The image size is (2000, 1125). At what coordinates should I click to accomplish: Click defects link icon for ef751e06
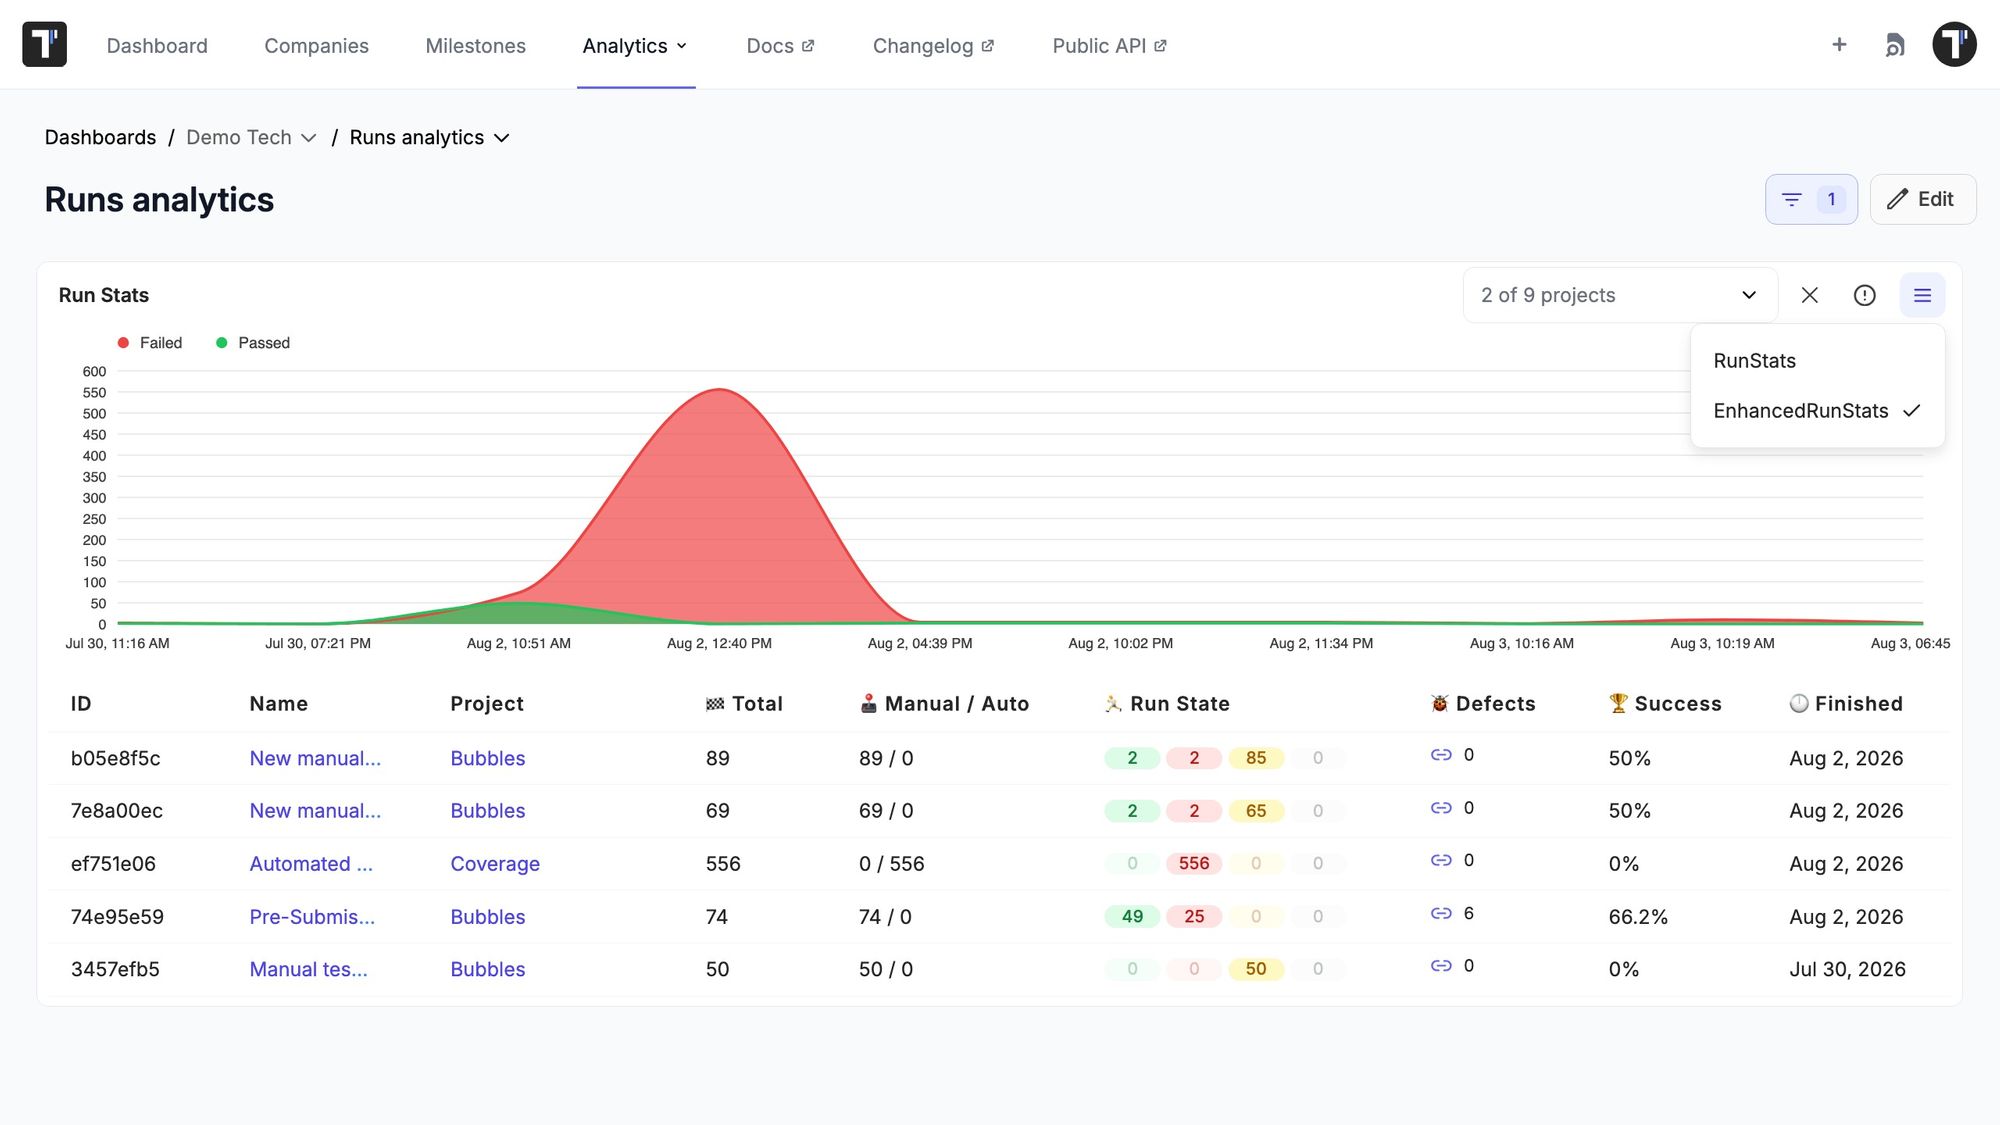coord(1441,860)
